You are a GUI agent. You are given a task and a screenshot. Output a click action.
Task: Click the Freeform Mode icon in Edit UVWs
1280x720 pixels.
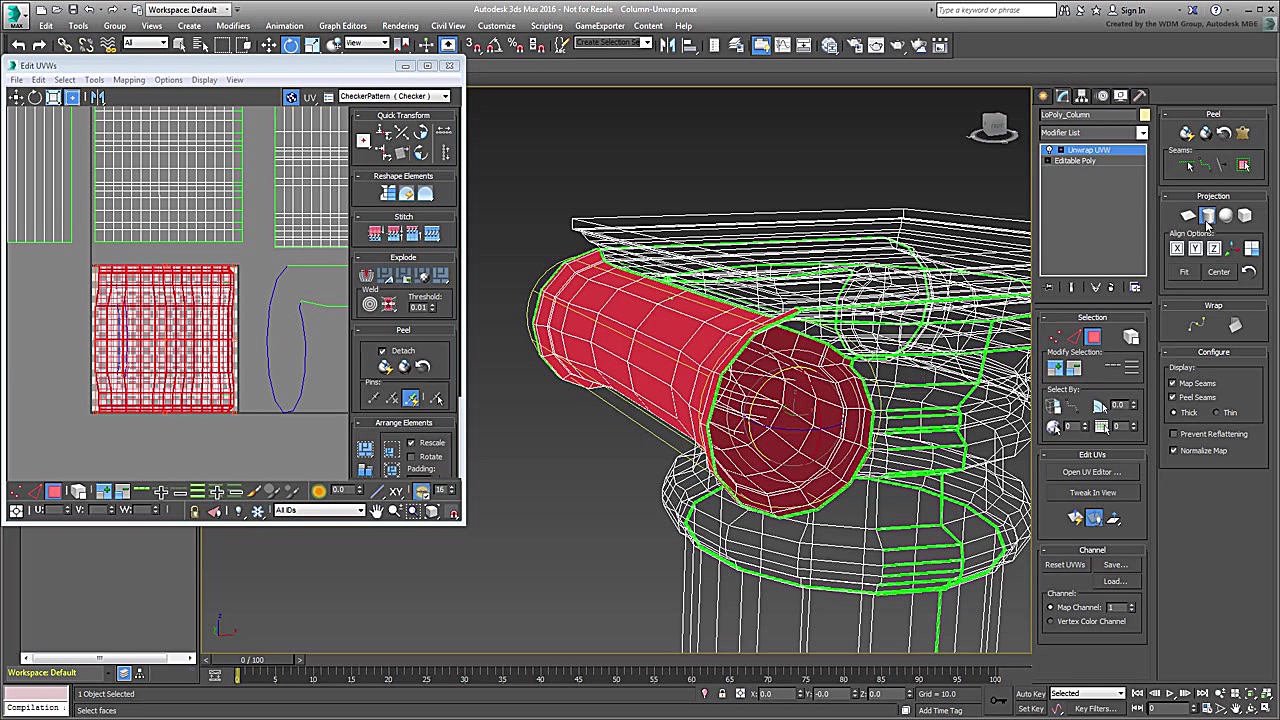72,97
